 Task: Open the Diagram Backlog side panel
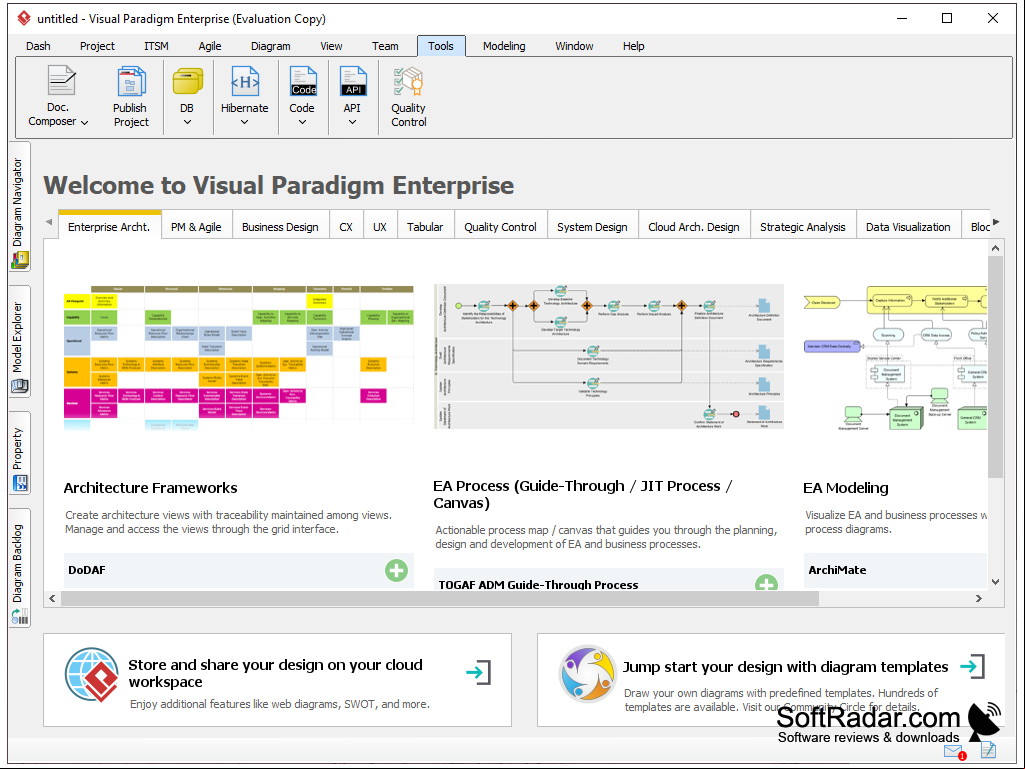pos(19,567)
